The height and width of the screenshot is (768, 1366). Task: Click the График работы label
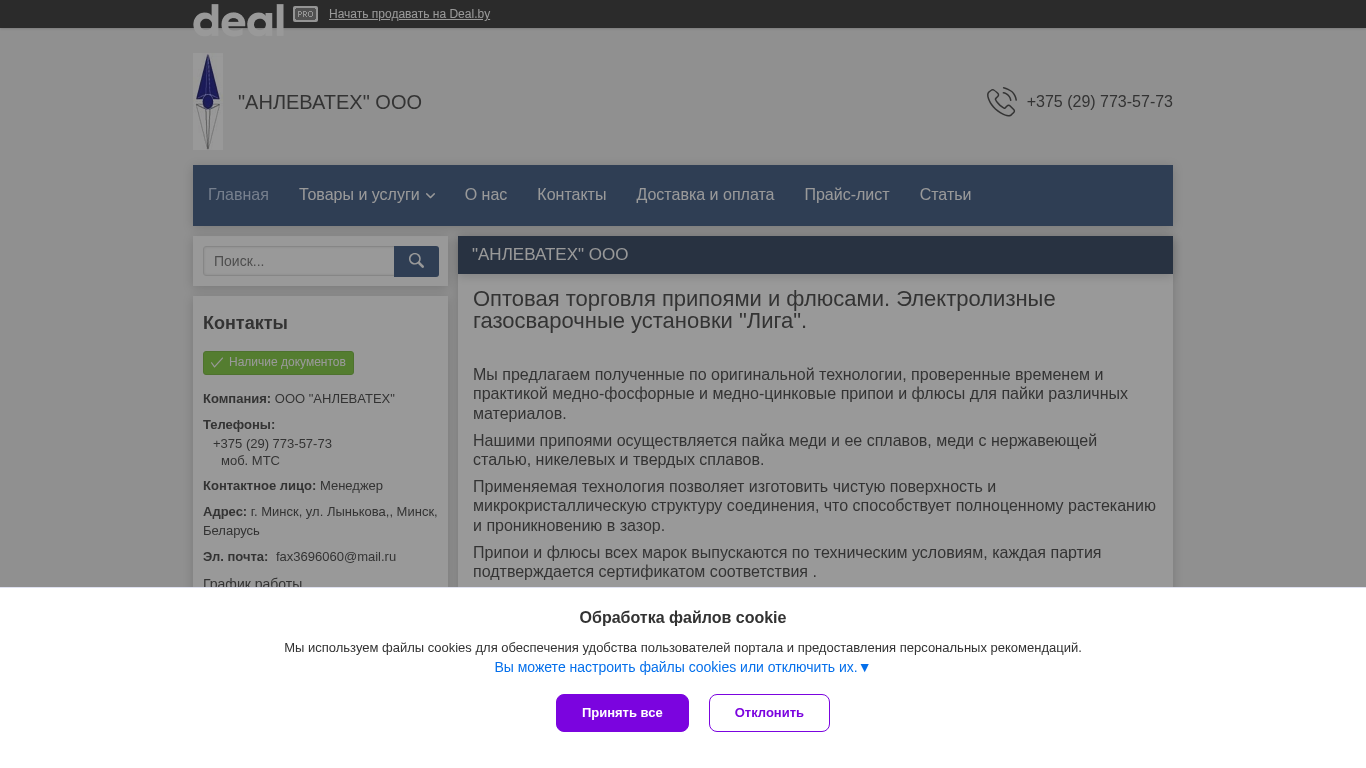[x=252, y=582]
